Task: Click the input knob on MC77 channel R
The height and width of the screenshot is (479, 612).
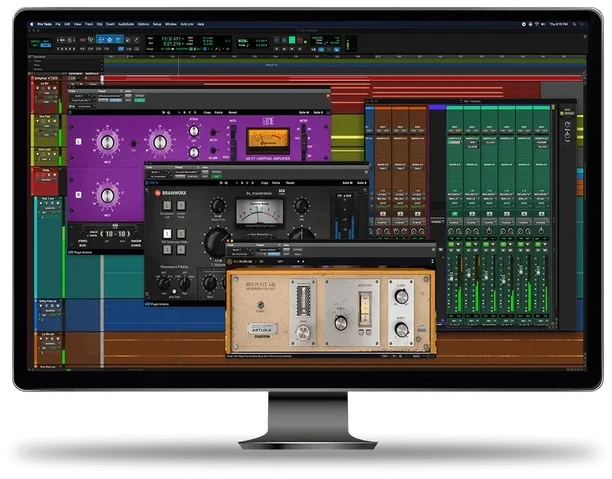Action: point(107,195)
